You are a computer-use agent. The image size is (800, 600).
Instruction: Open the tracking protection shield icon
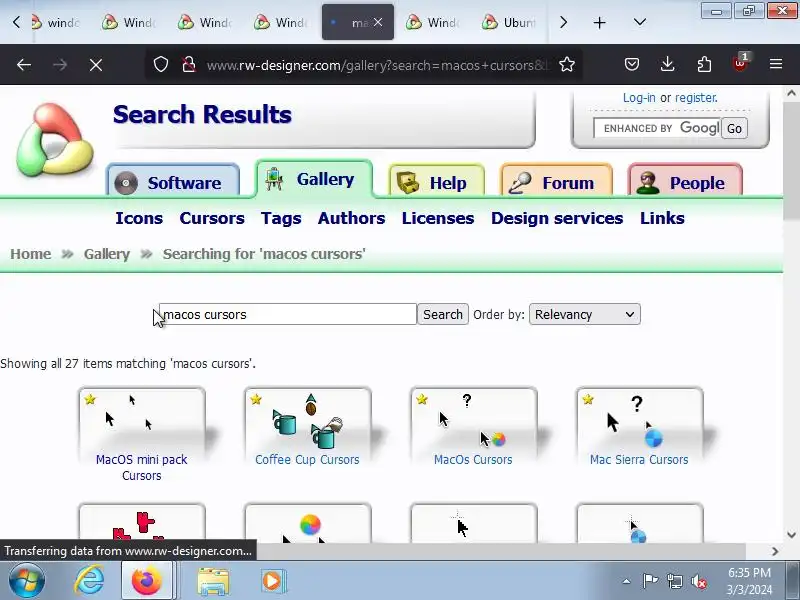coord(161,65)
